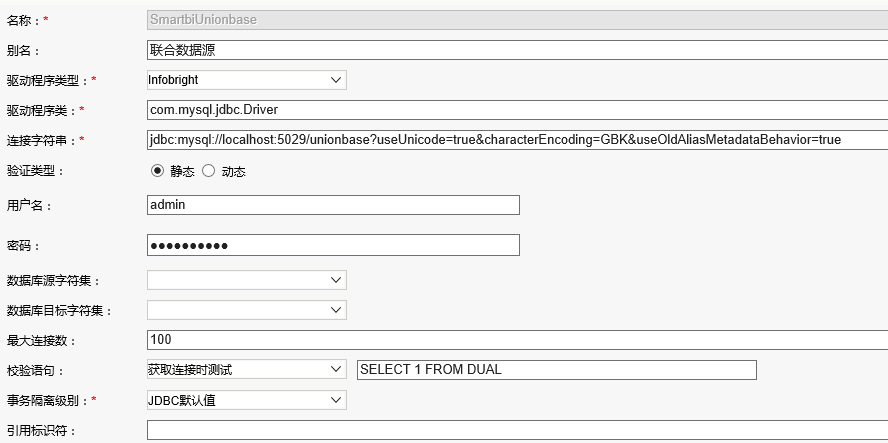This screenshot has width=888, height=443.
Task: Open the 校验语句 获取连接时测试 dropdown
Action: coord(247,370)
